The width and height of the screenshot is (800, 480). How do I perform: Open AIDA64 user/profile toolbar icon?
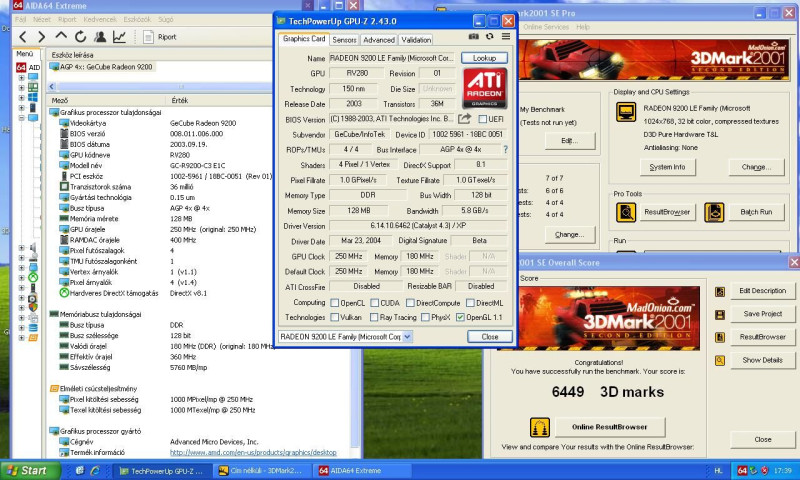(100, 37)
